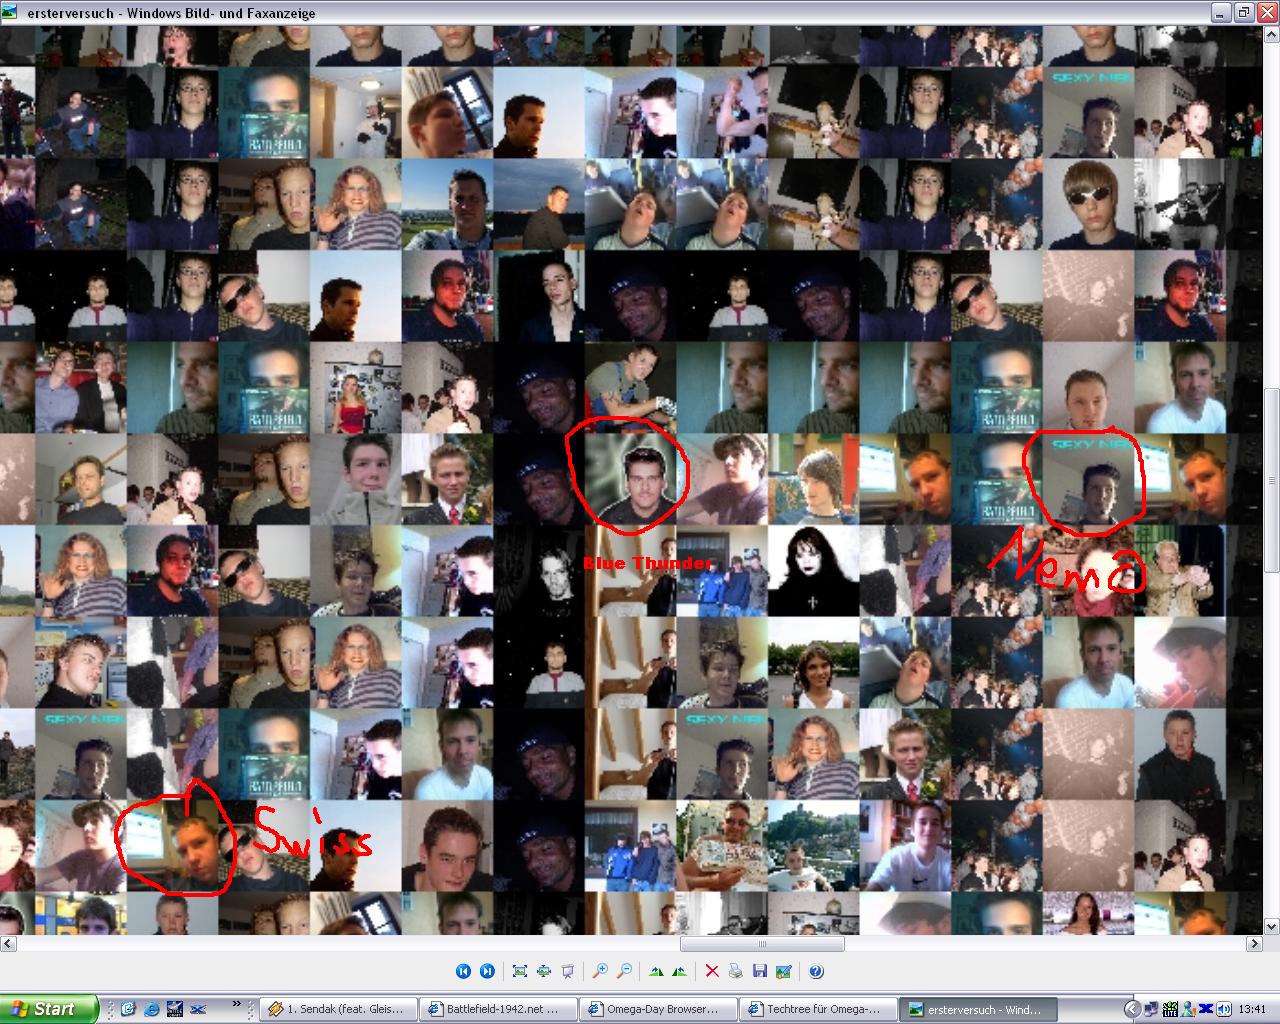Print the displayed picture
This screenshot has height=1024, width=1280.
736,971
